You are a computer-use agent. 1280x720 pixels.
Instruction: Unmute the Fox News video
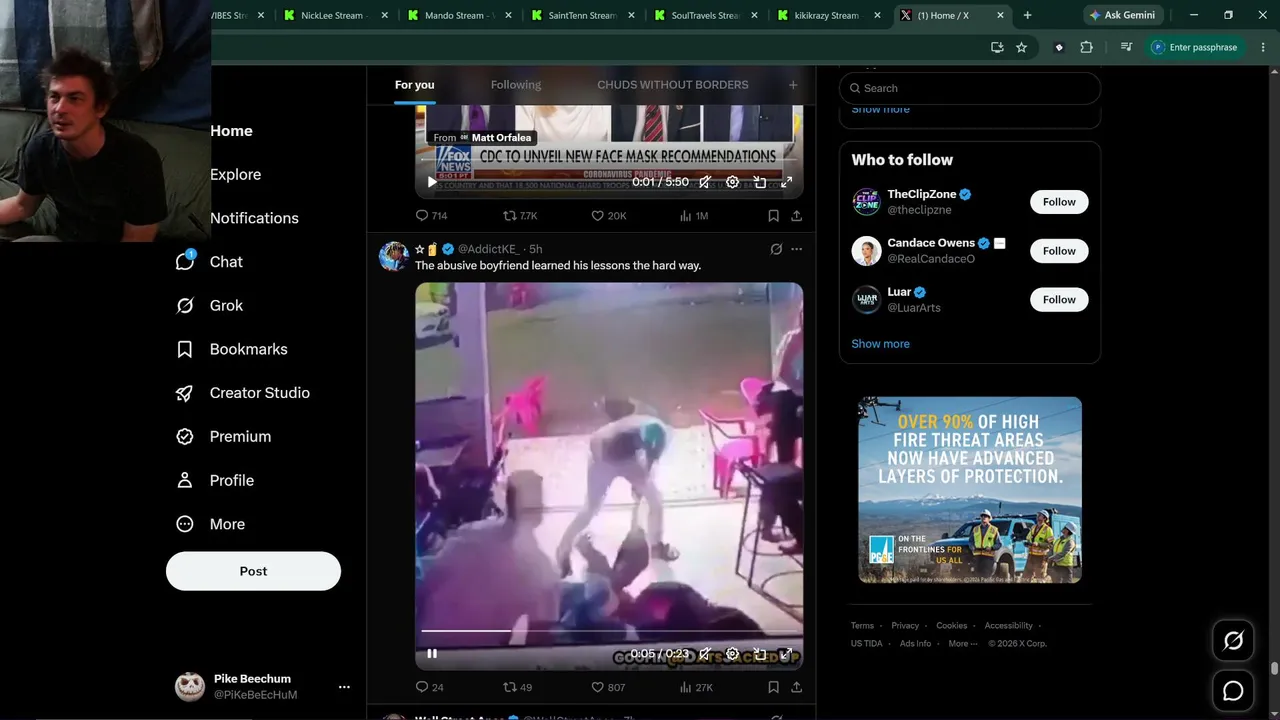coord(705,182)
